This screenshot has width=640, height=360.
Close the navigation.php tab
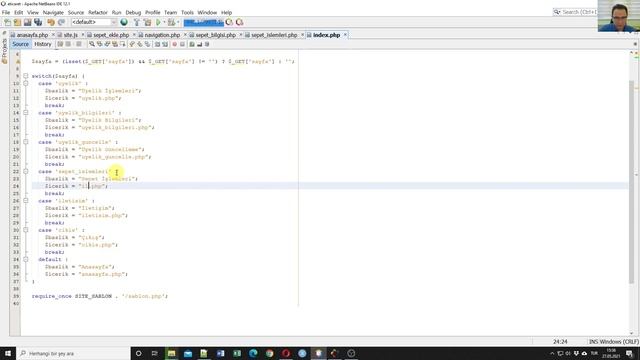click(184, 35)
